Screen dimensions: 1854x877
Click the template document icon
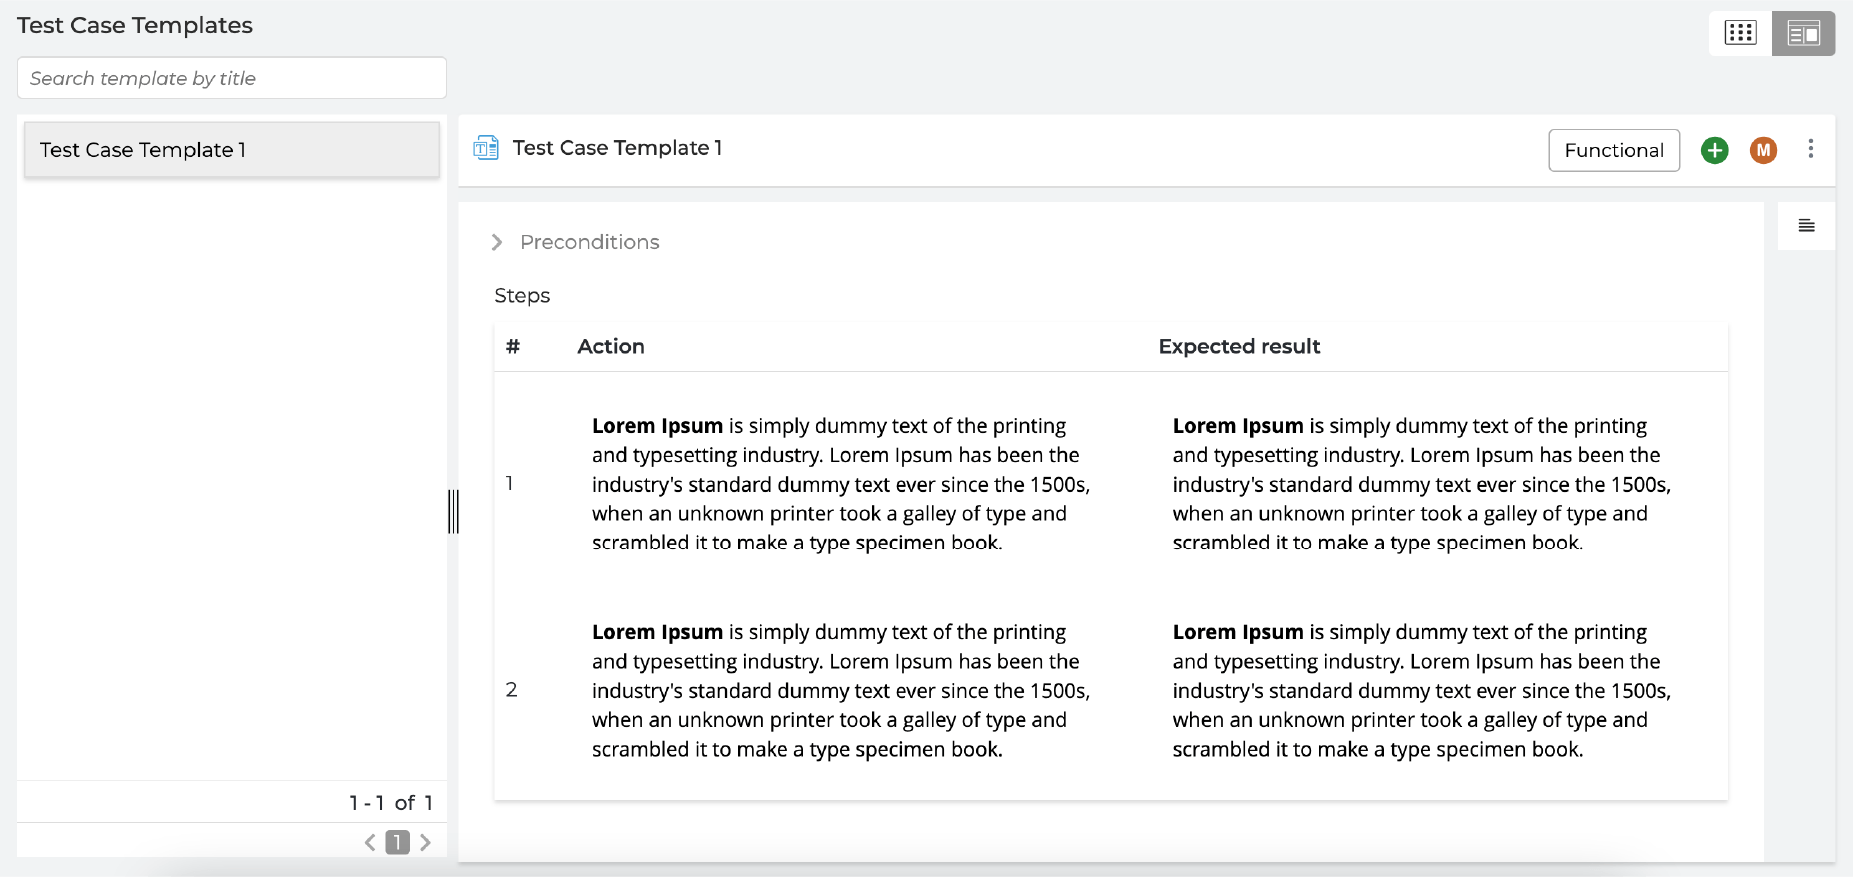(x=486, y=148)
